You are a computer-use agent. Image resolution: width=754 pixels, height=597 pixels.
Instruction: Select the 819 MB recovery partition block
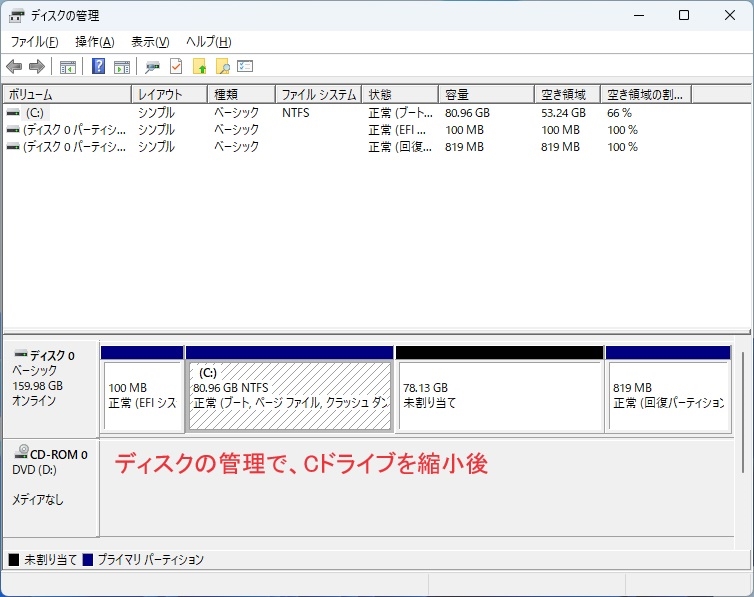[668, 389]
